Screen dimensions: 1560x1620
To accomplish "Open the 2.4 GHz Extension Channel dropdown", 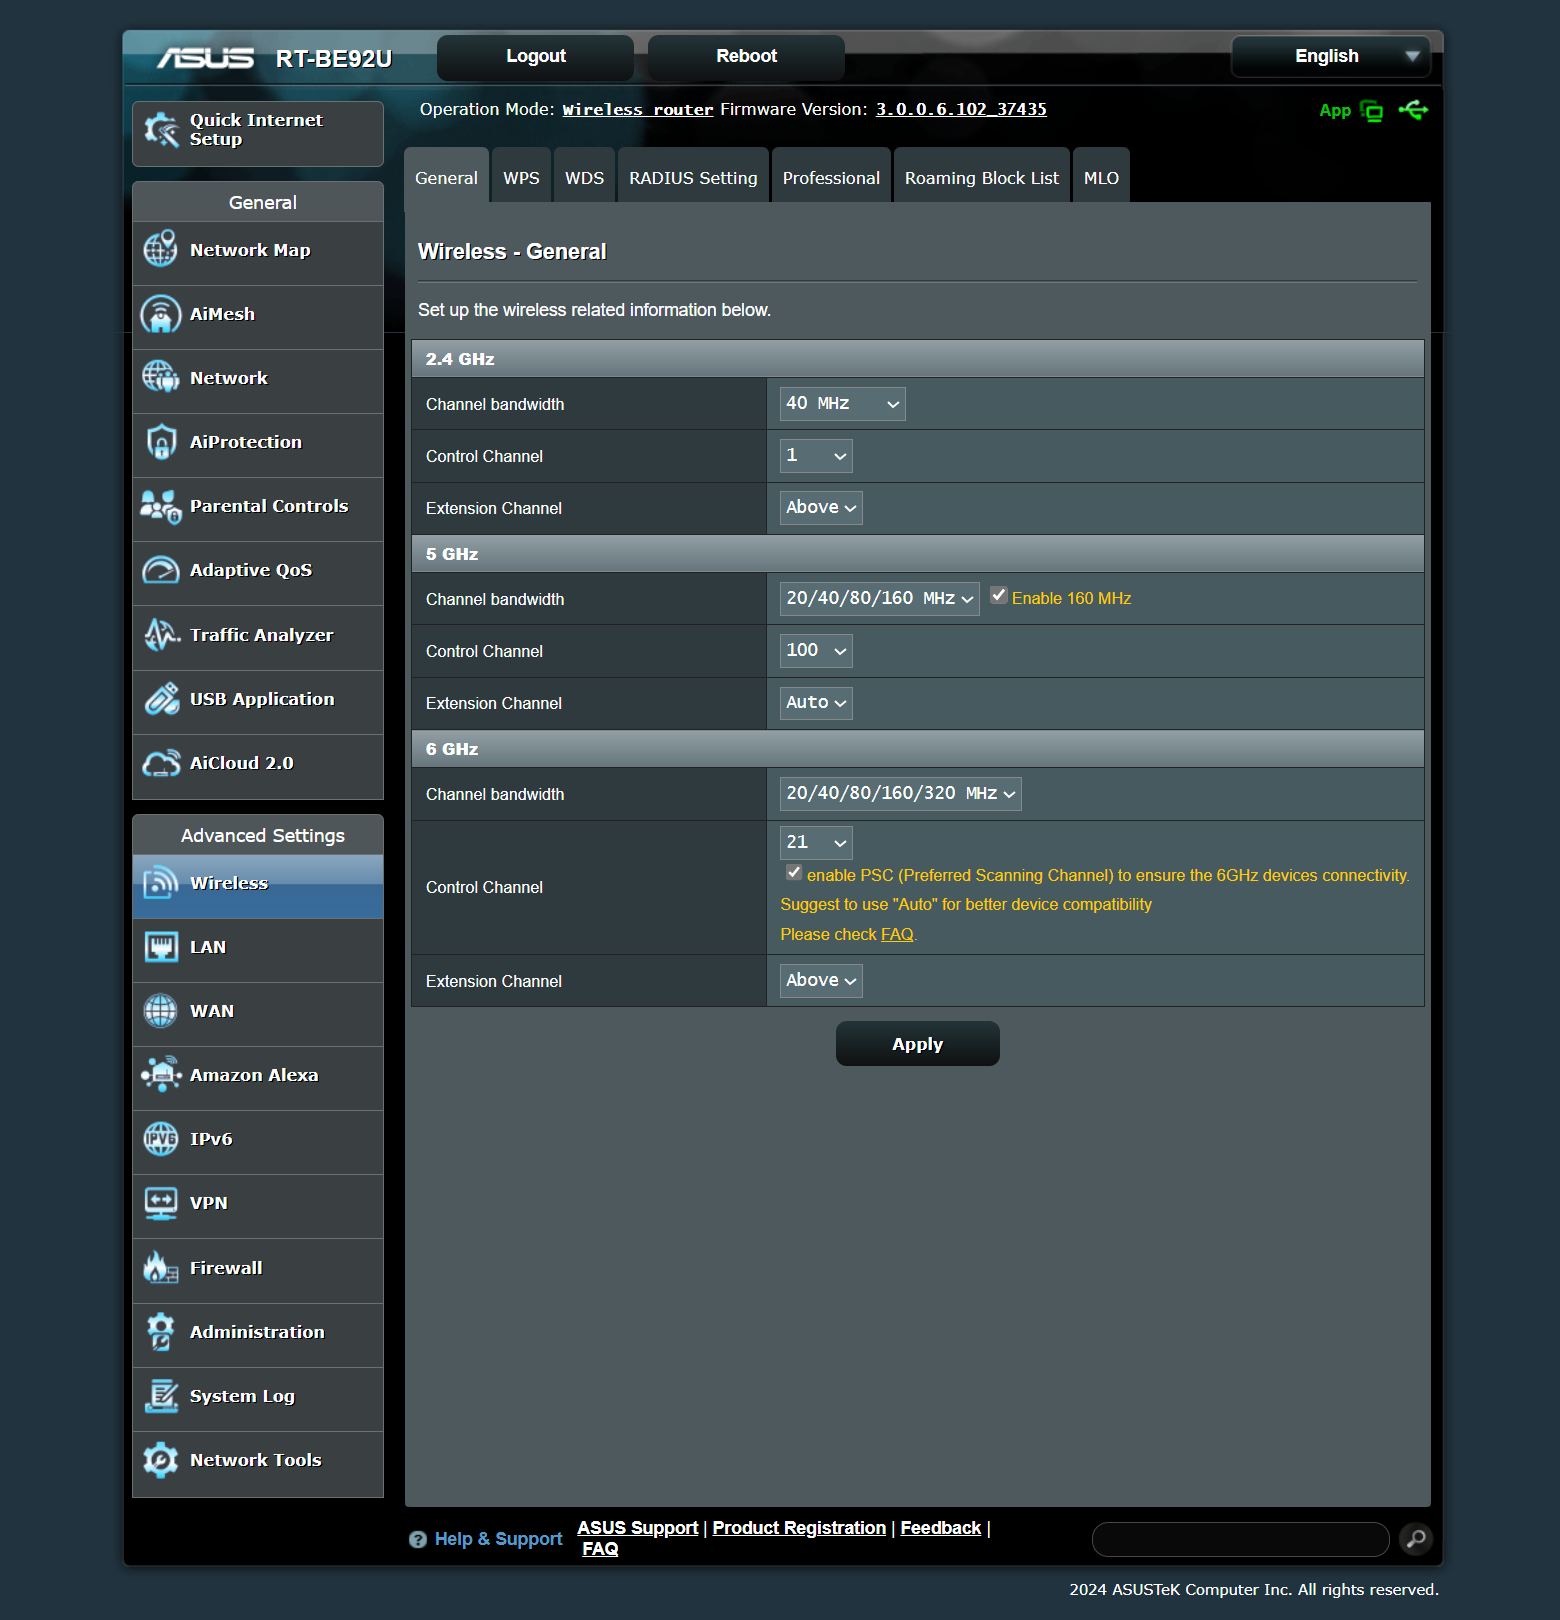I will click(821, 508).
